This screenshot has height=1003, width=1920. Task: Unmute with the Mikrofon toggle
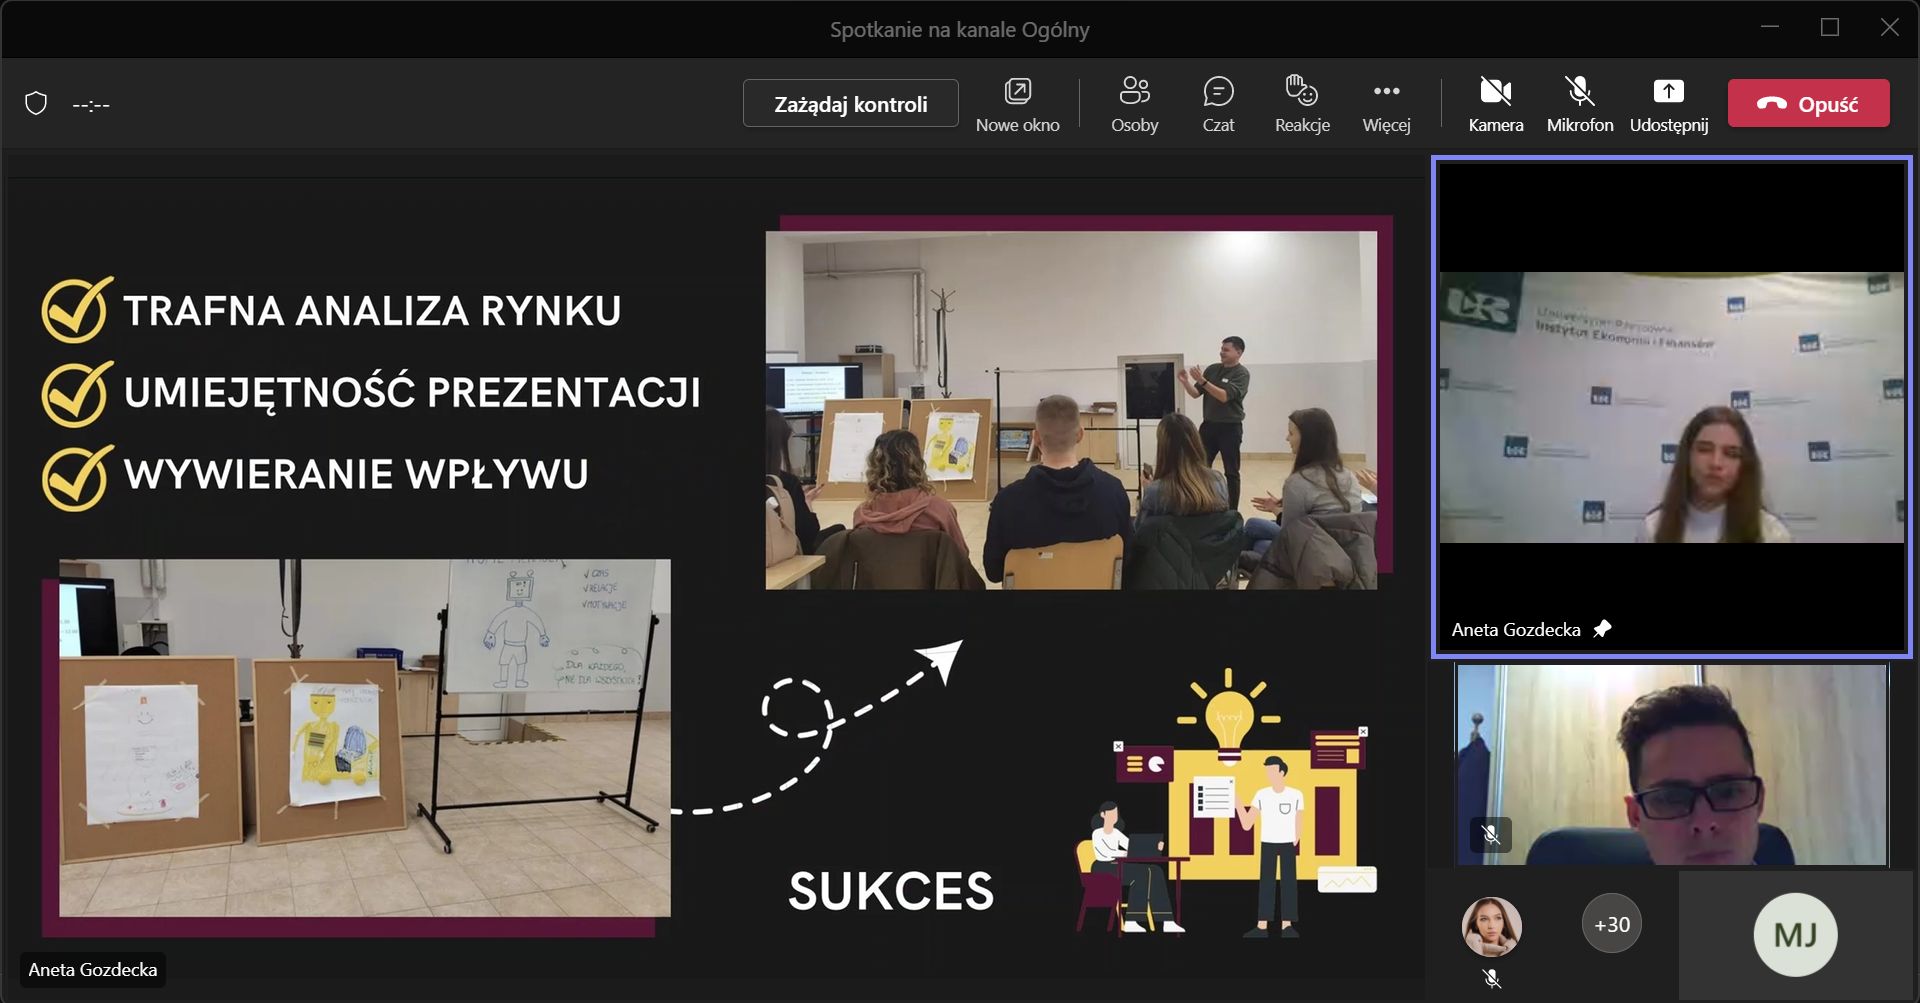click(x=1579, y=104)
